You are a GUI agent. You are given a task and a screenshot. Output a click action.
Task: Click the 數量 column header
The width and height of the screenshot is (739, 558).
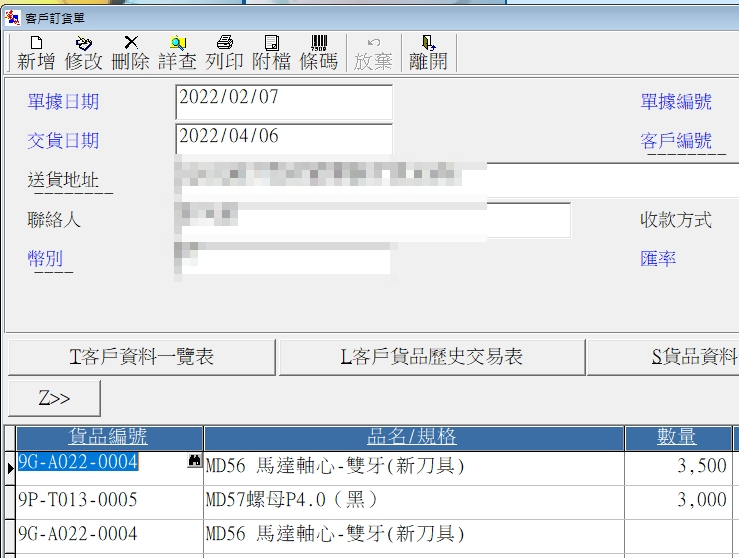[677, 437]
